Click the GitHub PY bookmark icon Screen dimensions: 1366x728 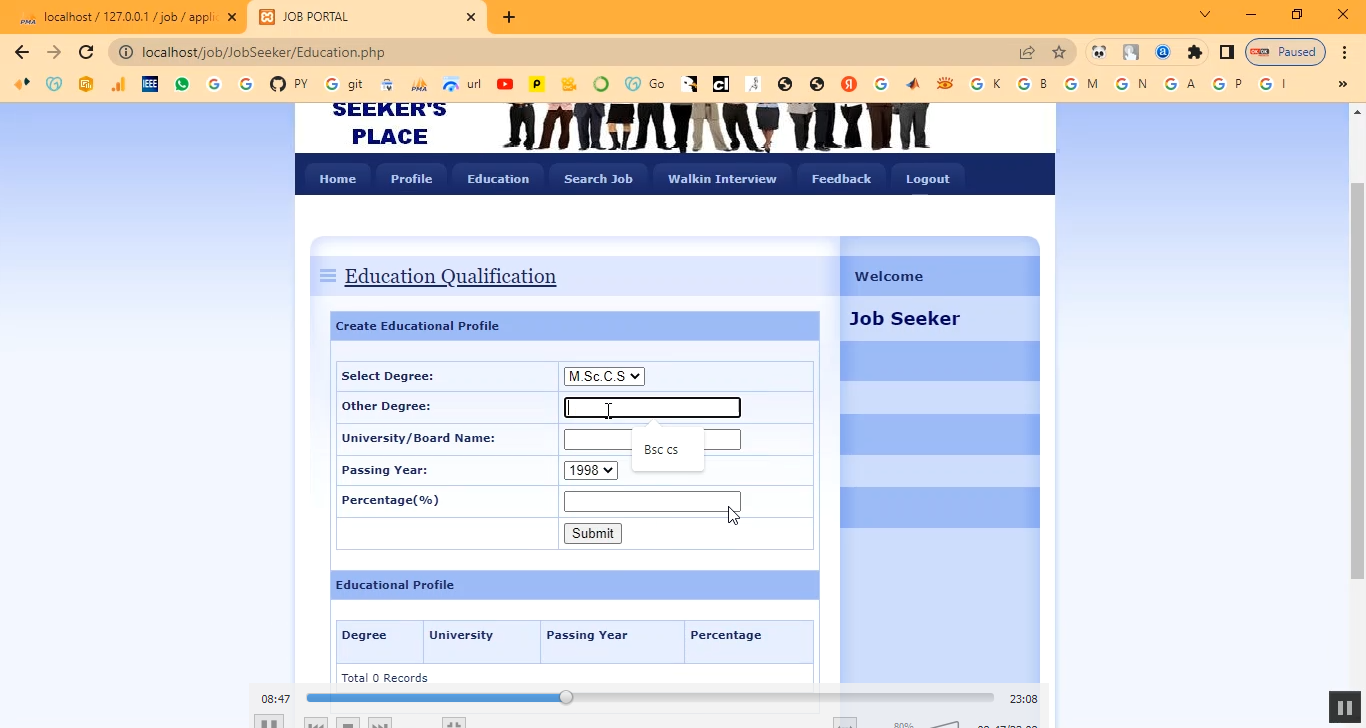point(278,84)
